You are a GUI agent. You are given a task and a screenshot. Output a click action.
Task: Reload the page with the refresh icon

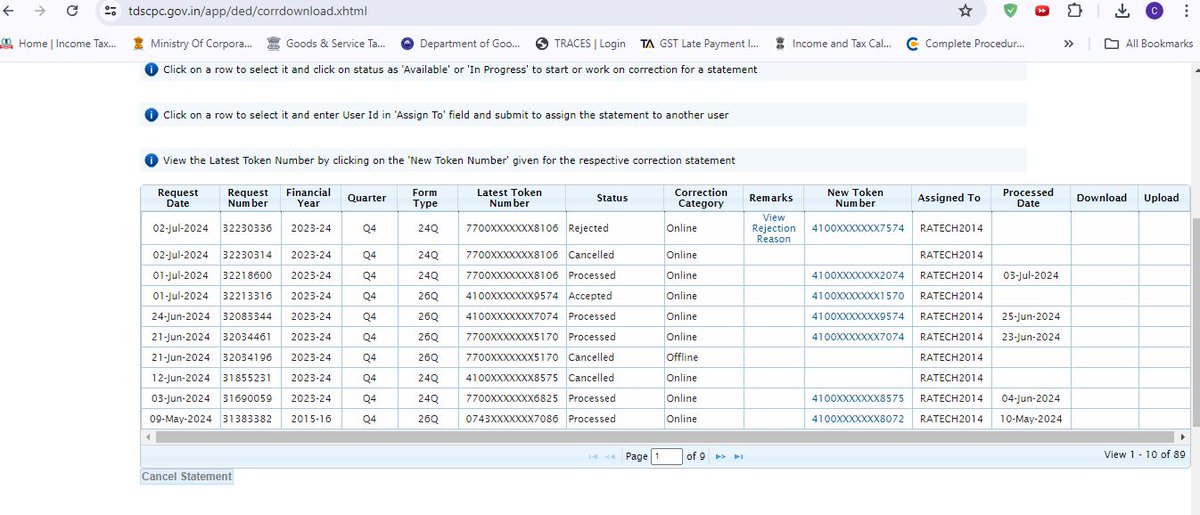pos(73,11)
